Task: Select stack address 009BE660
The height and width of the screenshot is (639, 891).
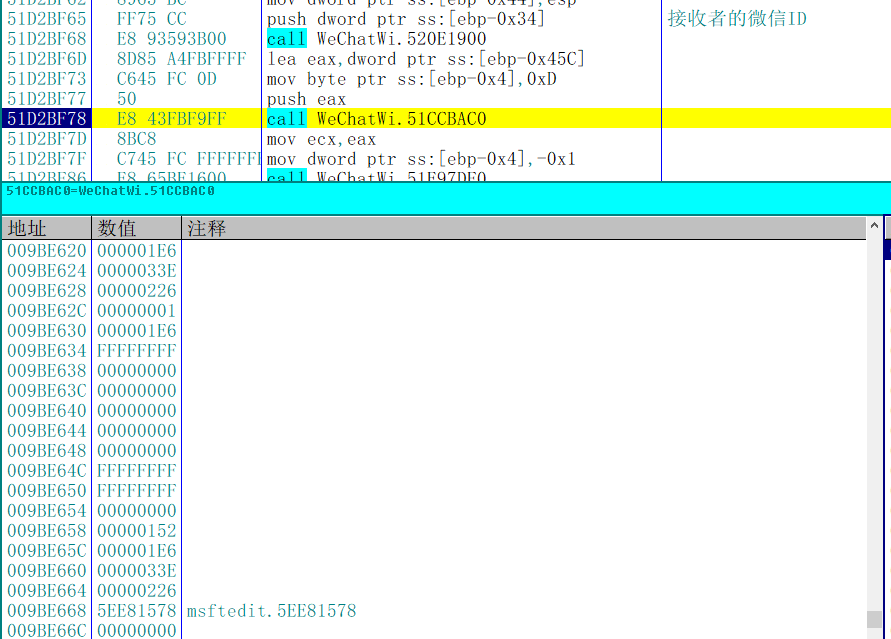Action: point(47,570)
